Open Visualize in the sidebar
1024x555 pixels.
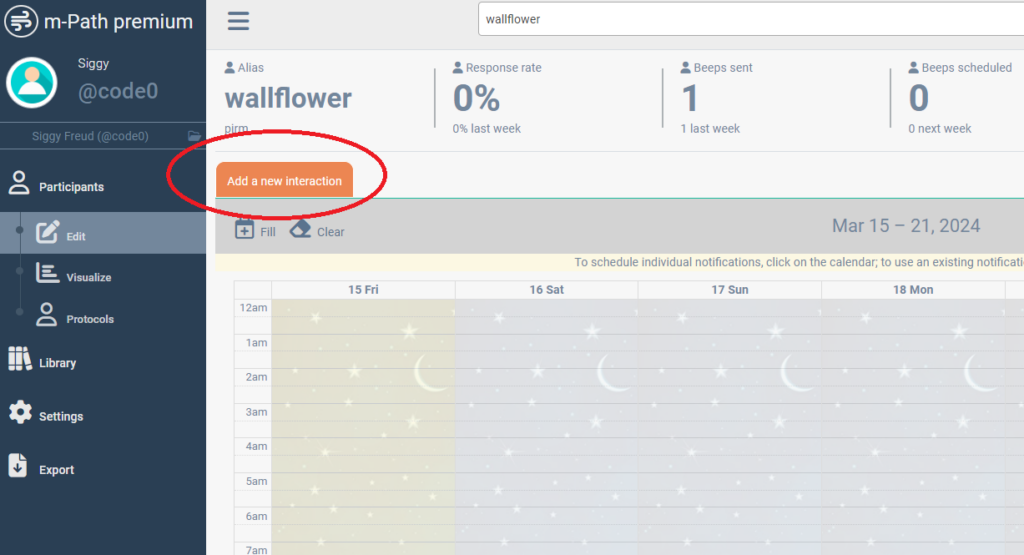coord(88,277)
